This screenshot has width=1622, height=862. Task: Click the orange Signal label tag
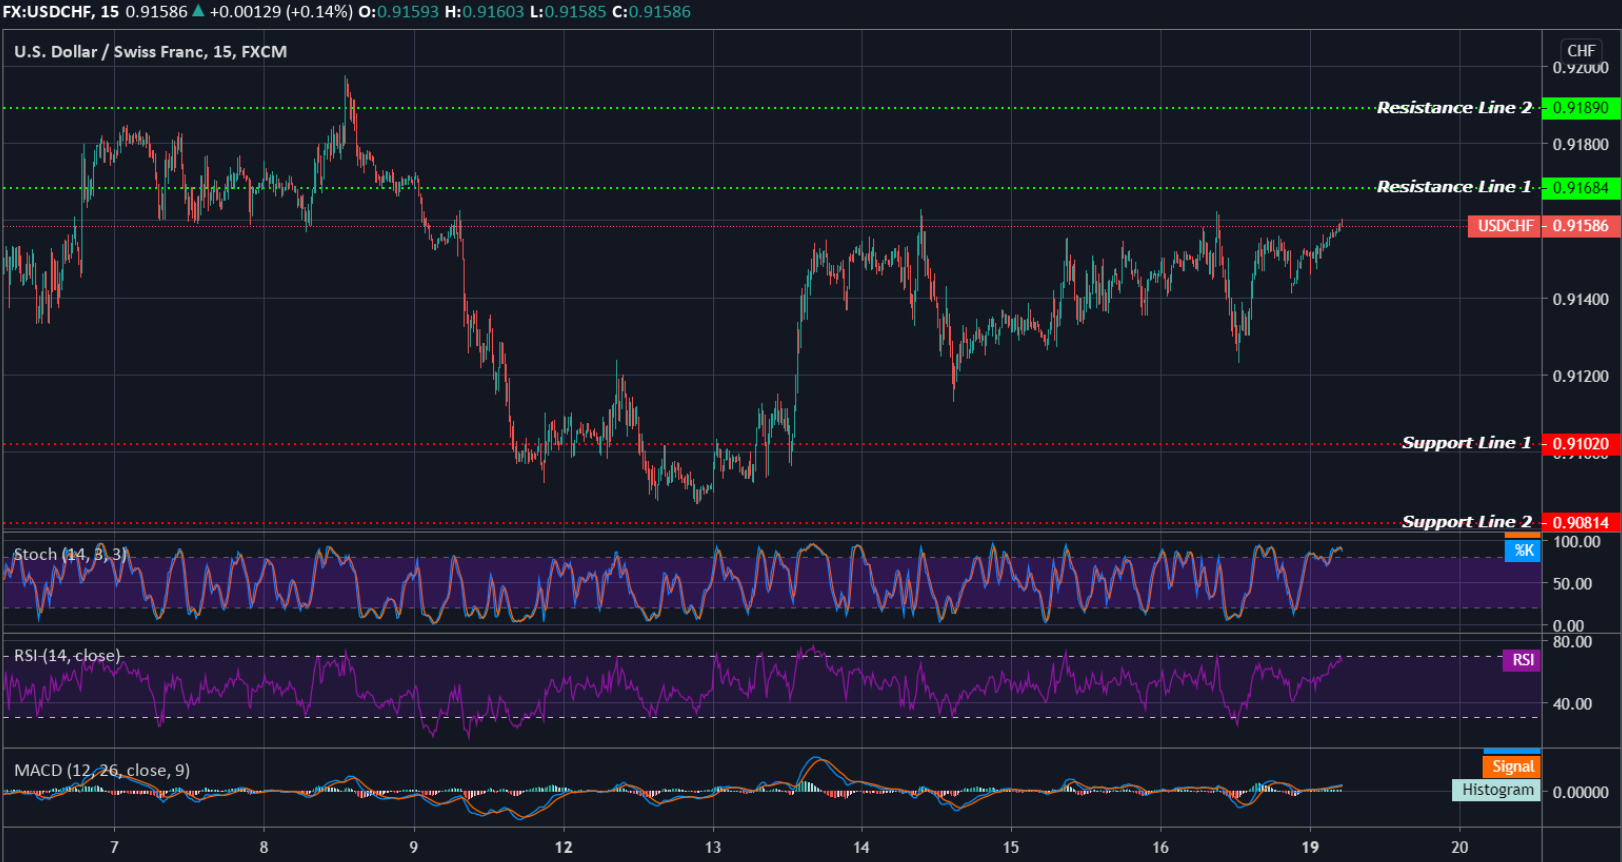click(x=1512, y=766)
